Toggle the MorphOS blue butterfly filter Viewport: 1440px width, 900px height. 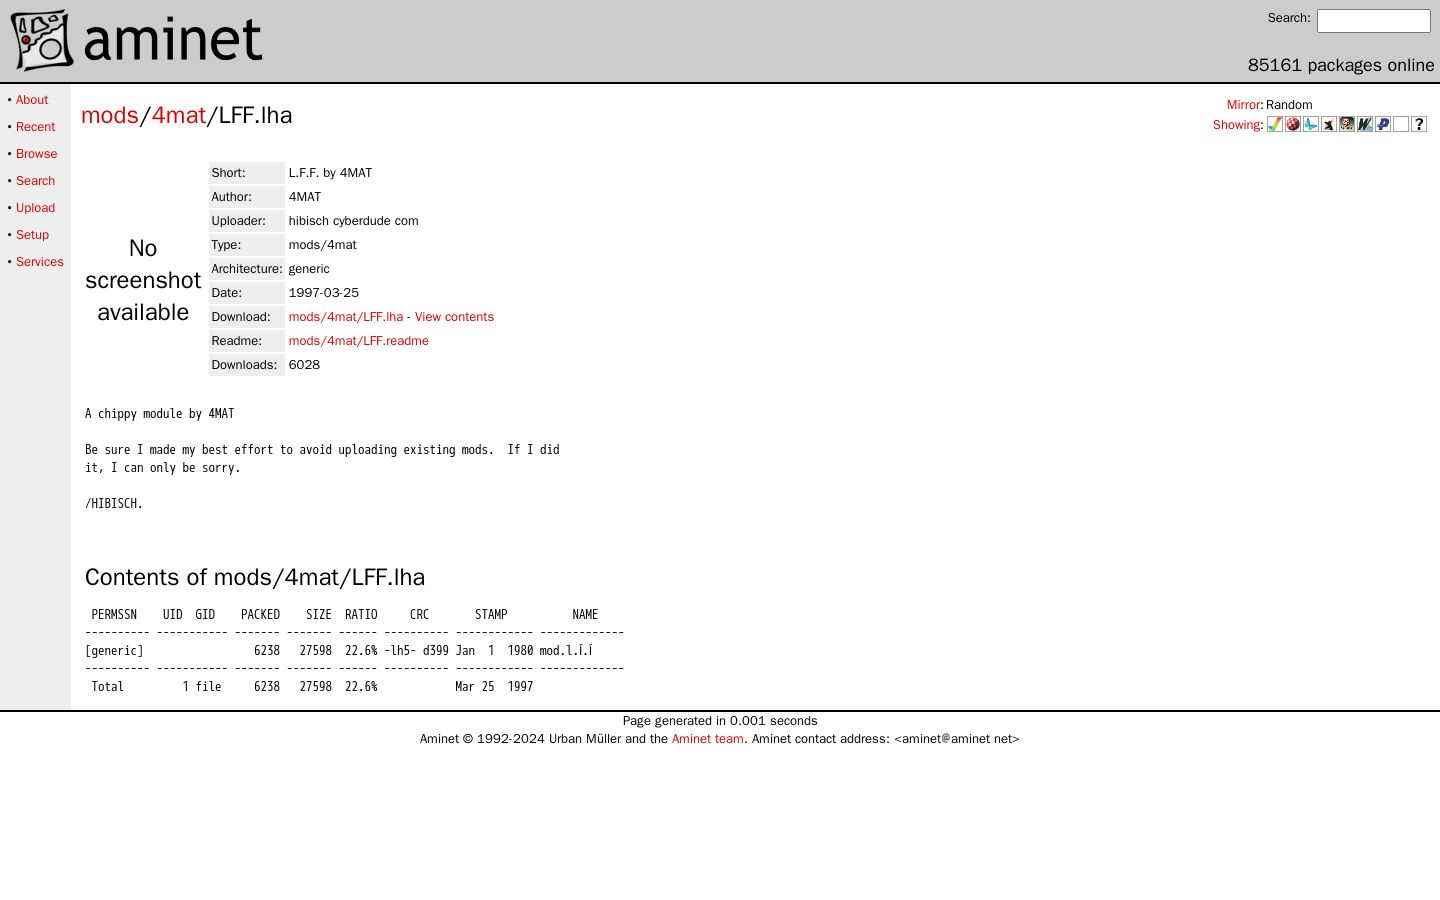[x=1311, y=124]
